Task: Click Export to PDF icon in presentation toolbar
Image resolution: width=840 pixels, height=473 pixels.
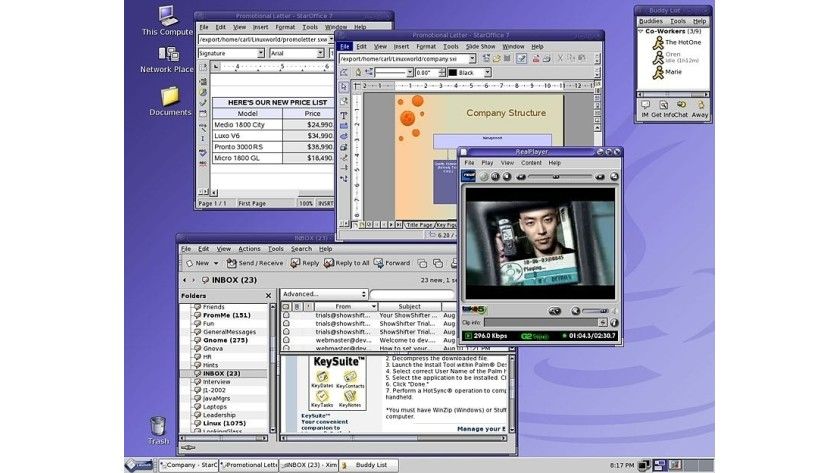Action: click(535, 59)
